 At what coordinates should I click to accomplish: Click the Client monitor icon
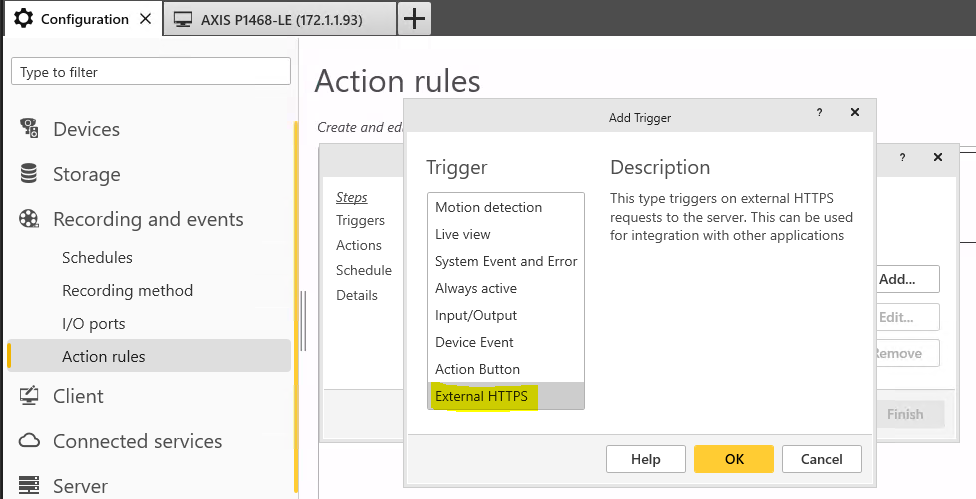(29, 396)
